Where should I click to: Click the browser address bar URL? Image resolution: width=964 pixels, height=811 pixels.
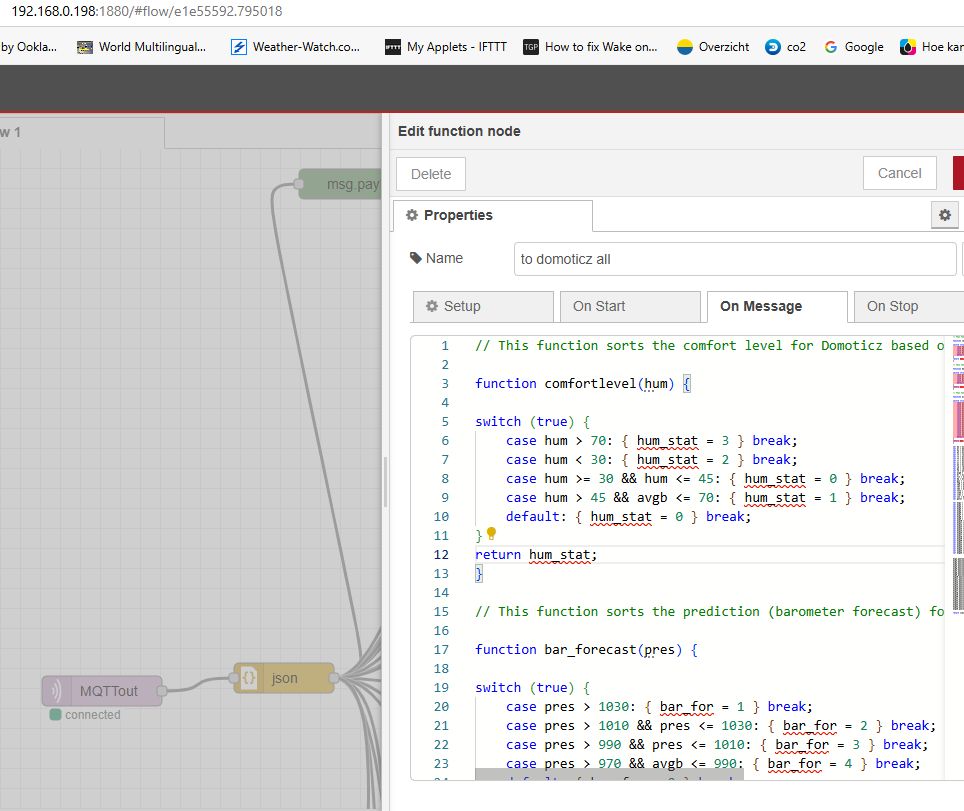147,11
